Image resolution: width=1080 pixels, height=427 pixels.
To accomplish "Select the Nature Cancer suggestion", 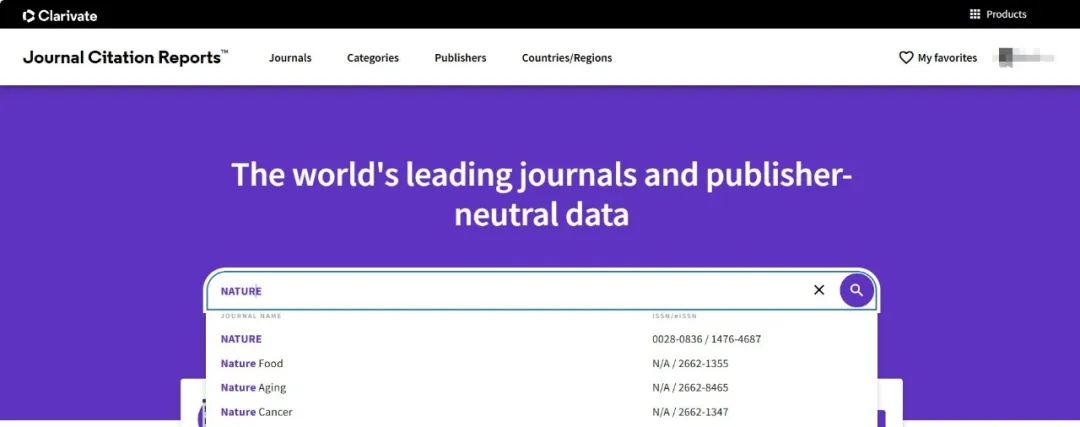I will pos(256,412).
